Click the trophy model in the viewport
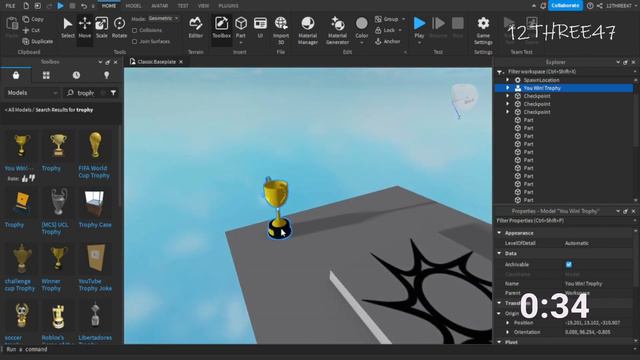640x360 pixels. (278, 208)
